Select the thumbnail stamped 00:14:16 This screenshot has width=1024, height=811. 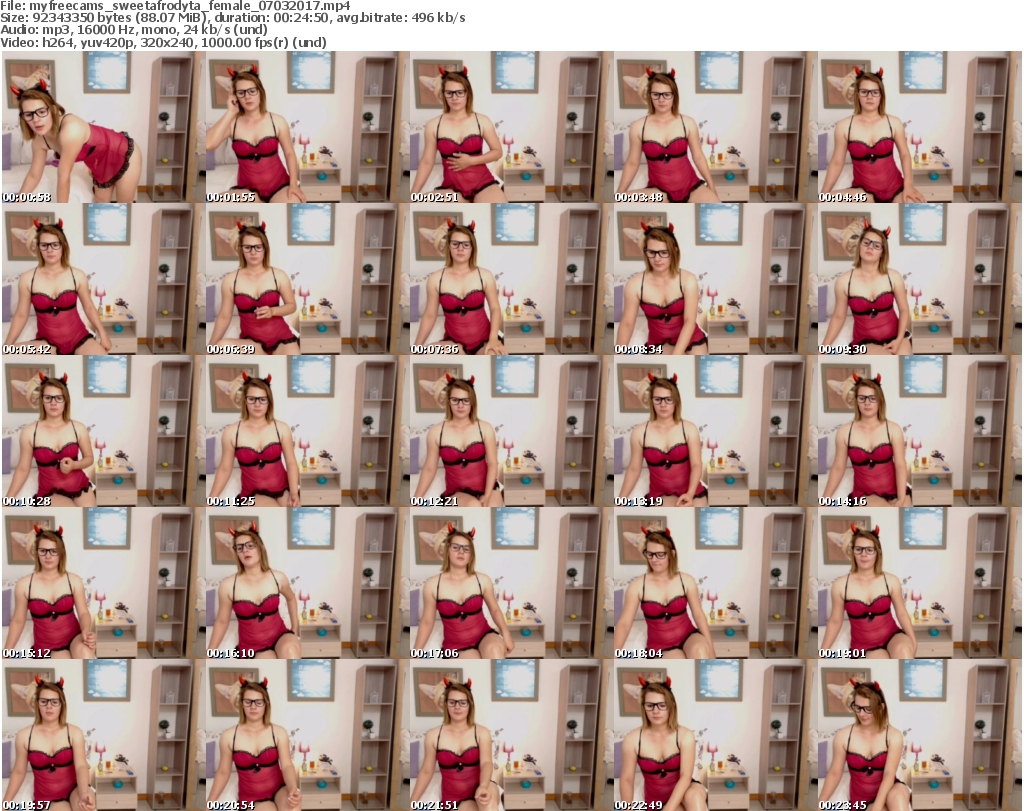pos(919,432)
